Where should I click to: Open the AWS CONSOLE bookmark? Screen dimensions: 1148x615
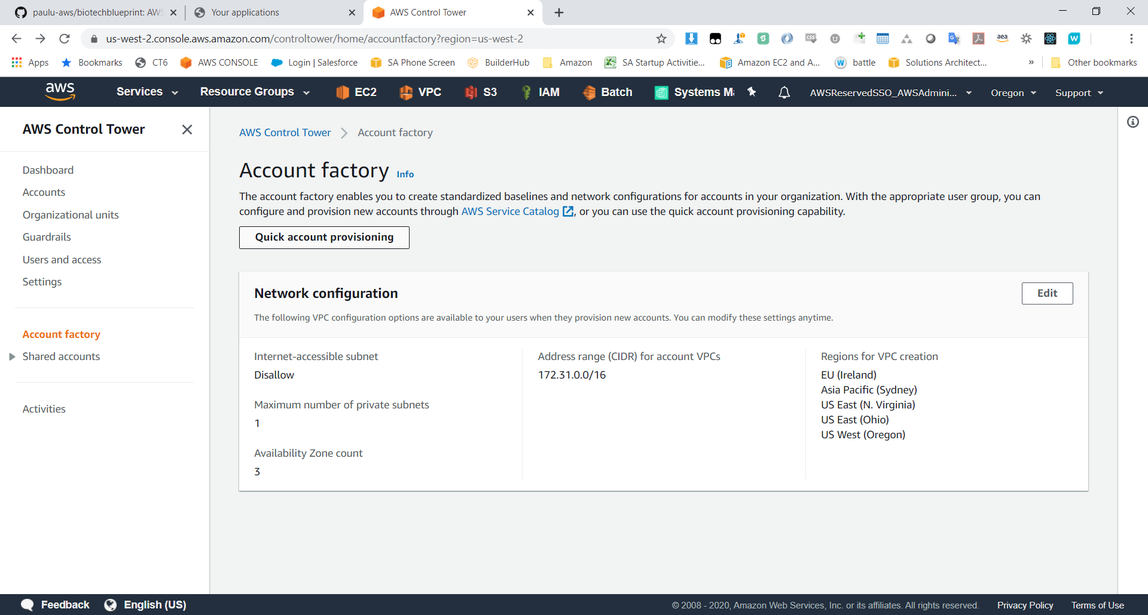(x=219, y=62)
